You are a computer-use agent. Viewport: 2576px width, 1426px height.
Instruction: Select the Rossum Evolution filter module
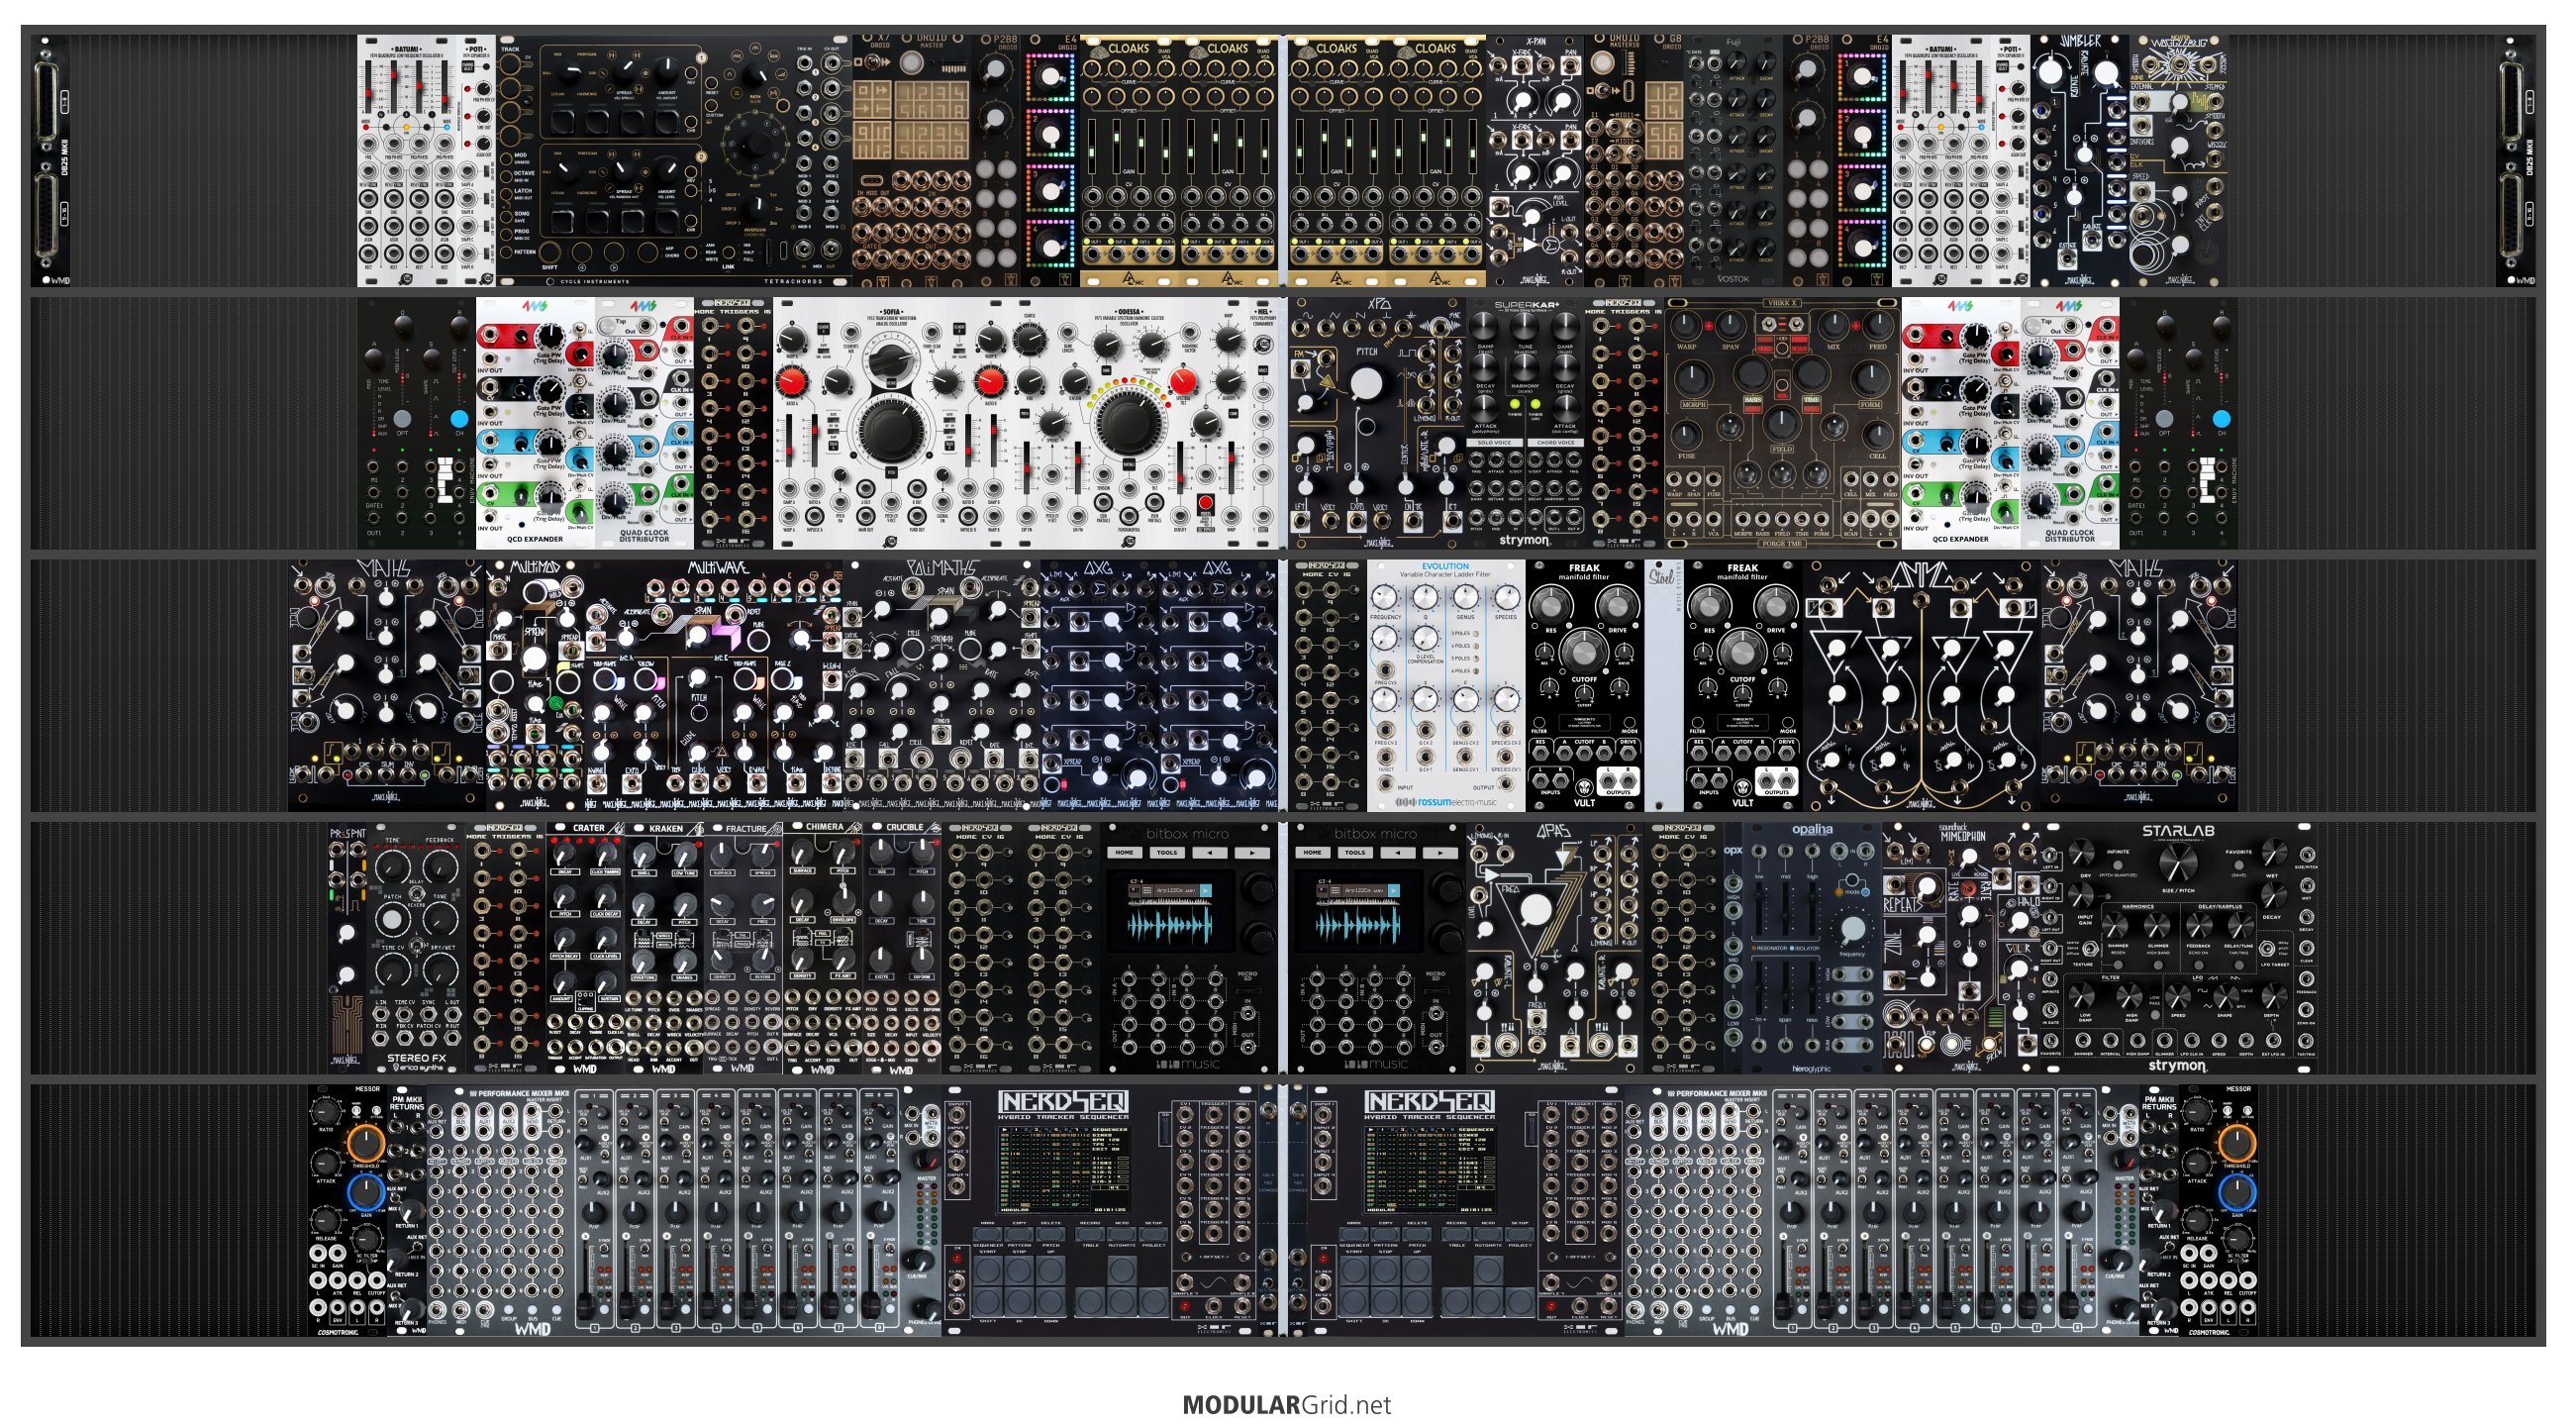coord(1446,685)
